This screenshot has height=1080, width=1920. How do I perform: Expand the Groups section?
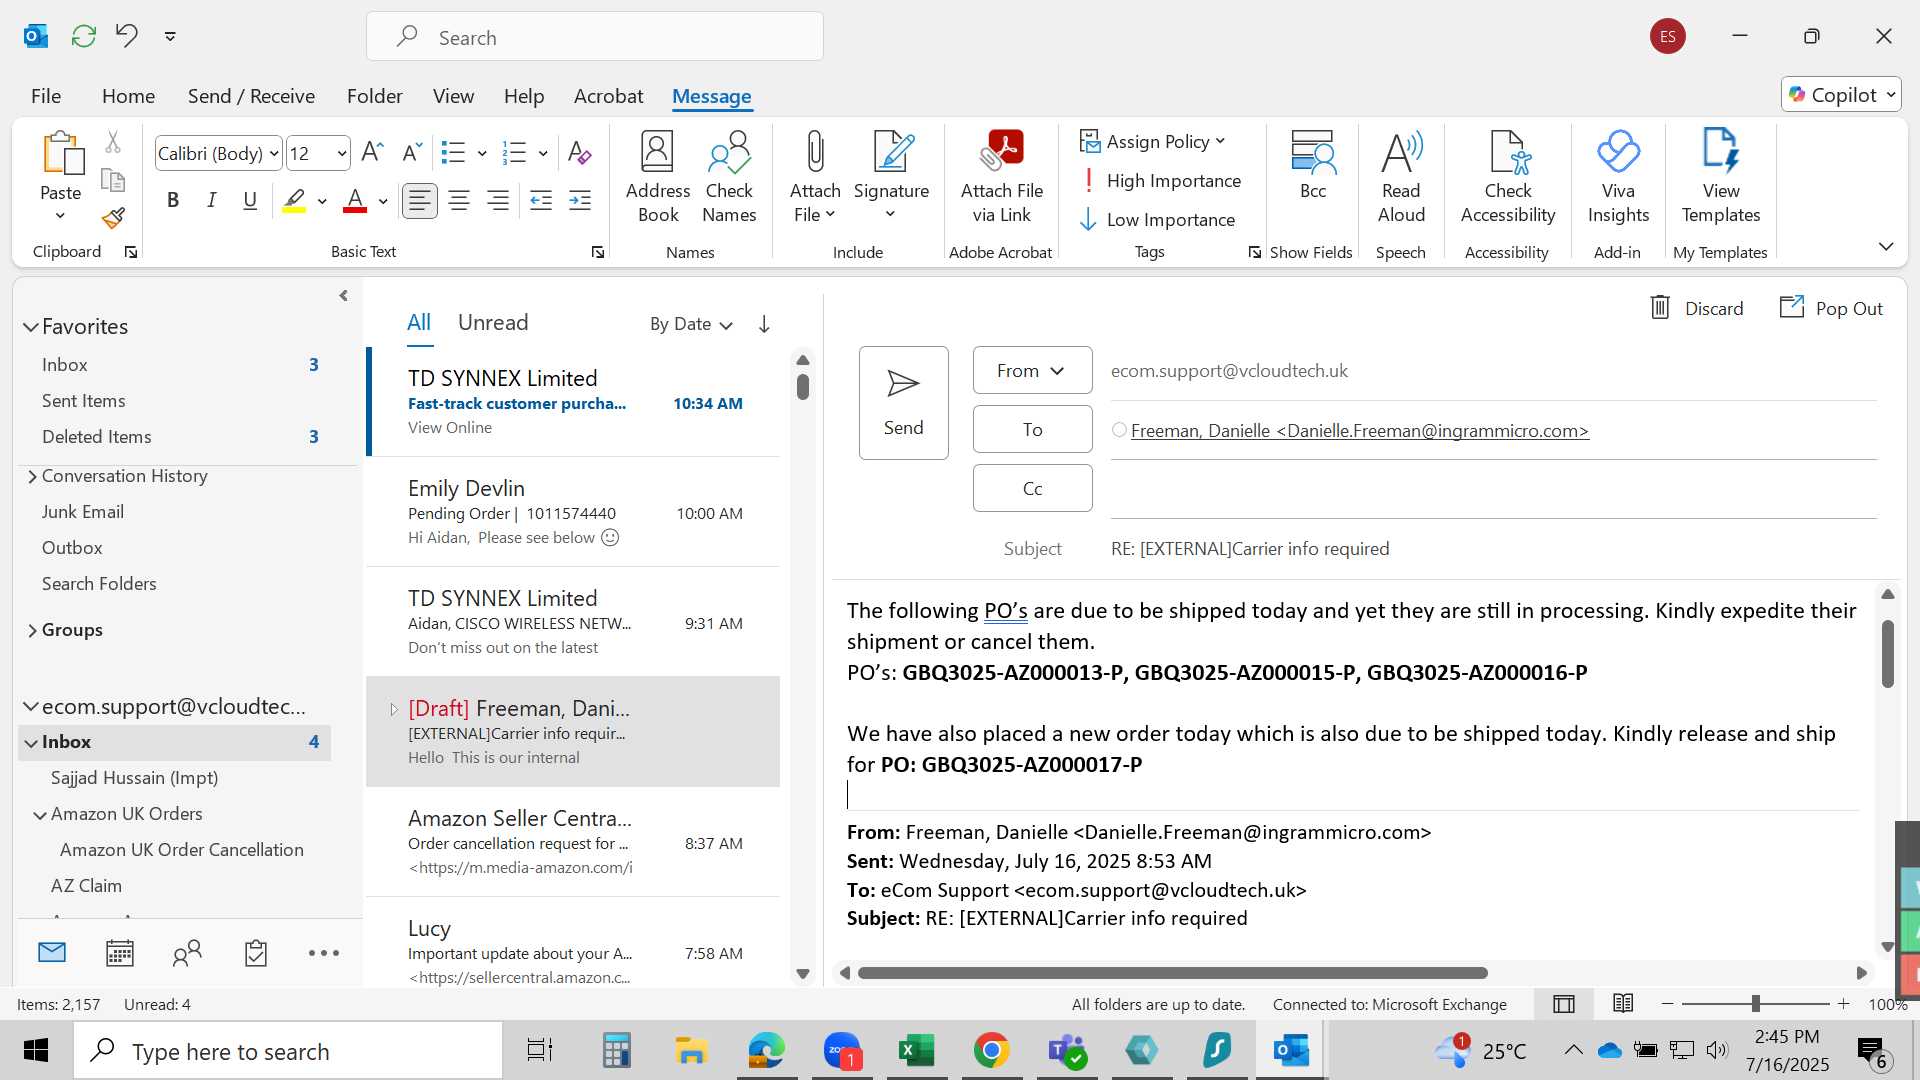click(x=32, y=630)
